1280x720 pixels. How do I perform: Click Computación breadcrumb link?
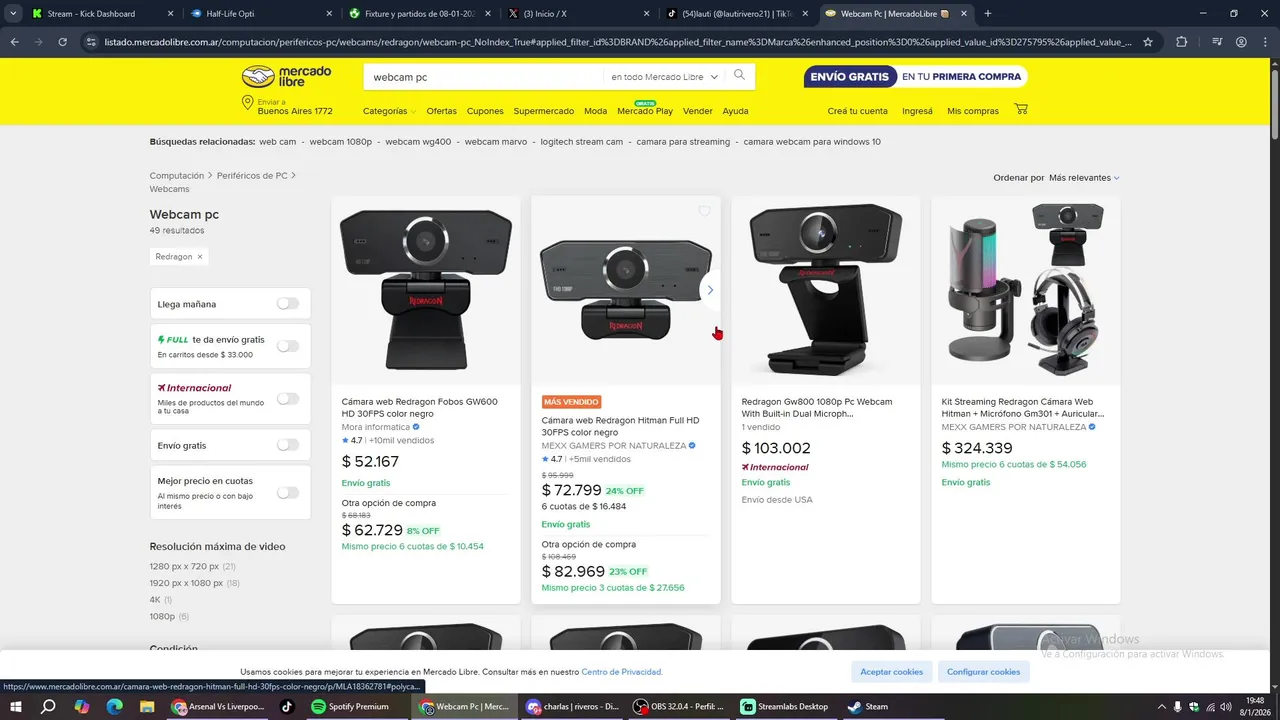(177, 176)
